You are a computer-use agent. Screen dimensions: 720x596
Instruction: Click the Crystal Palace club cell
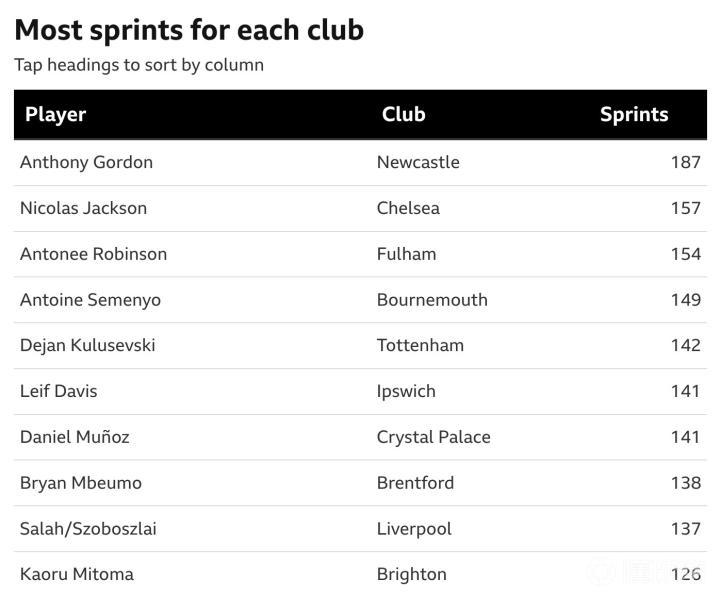(433, 437)
